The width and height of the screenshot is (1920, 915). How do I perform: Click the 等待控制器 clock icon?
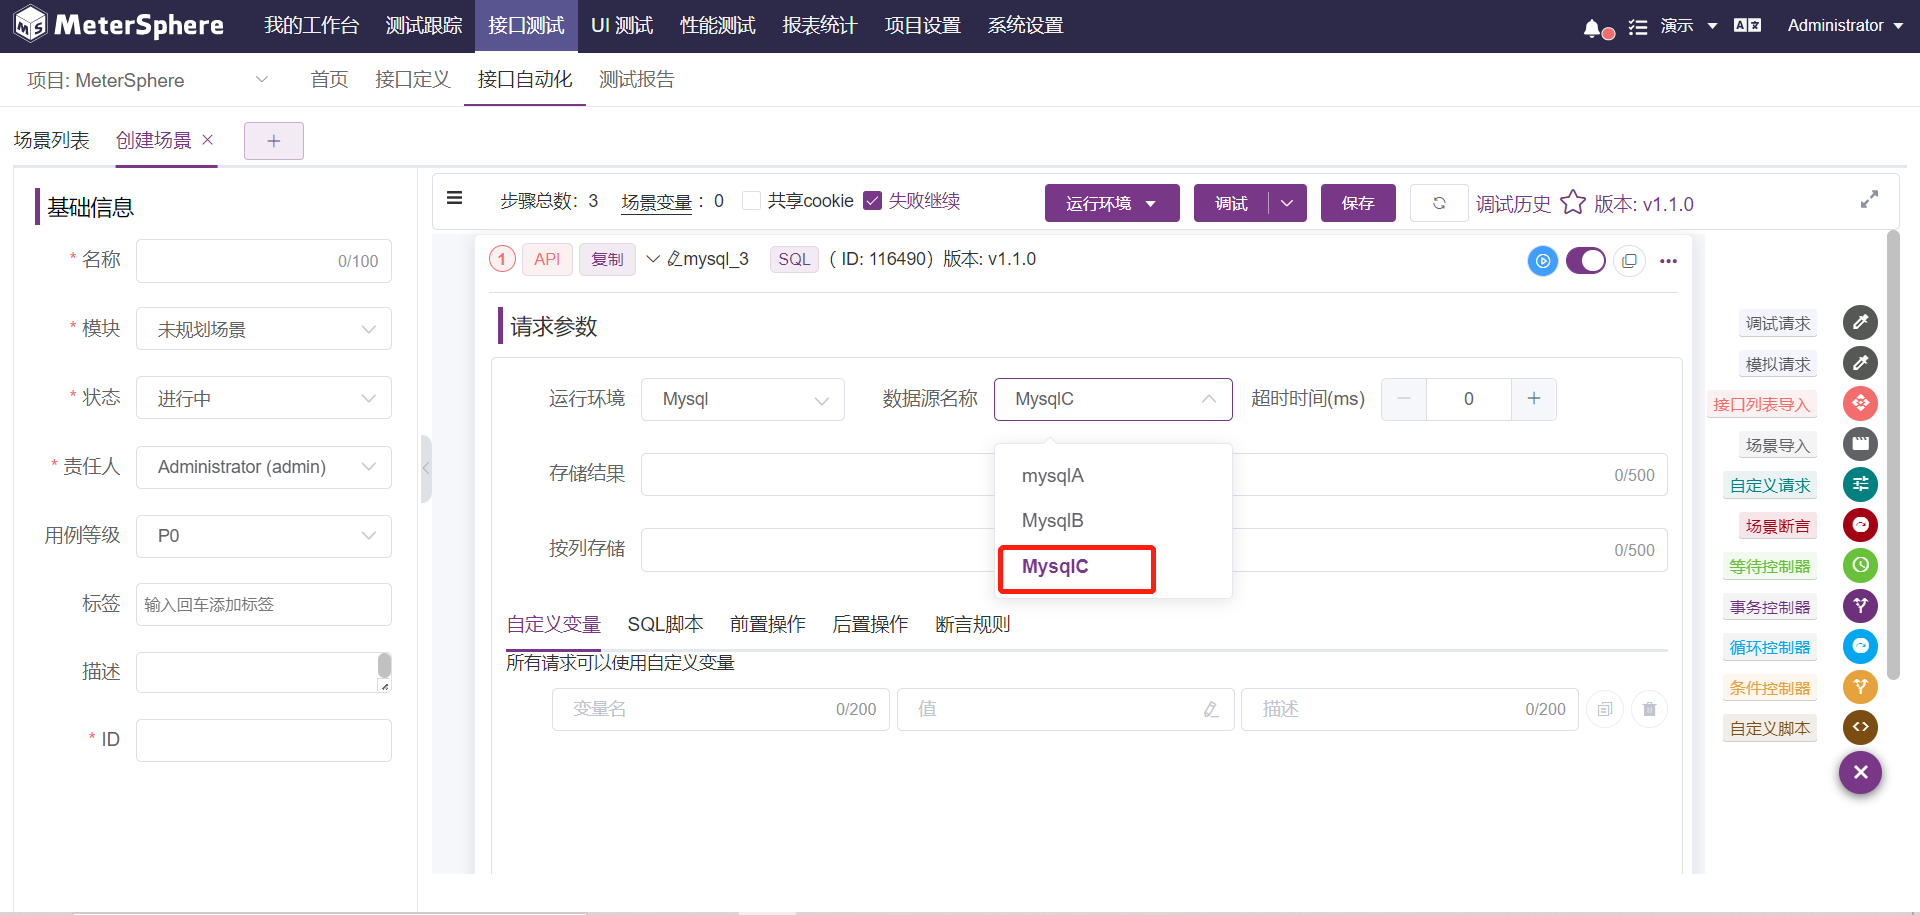click(1860, 565)
